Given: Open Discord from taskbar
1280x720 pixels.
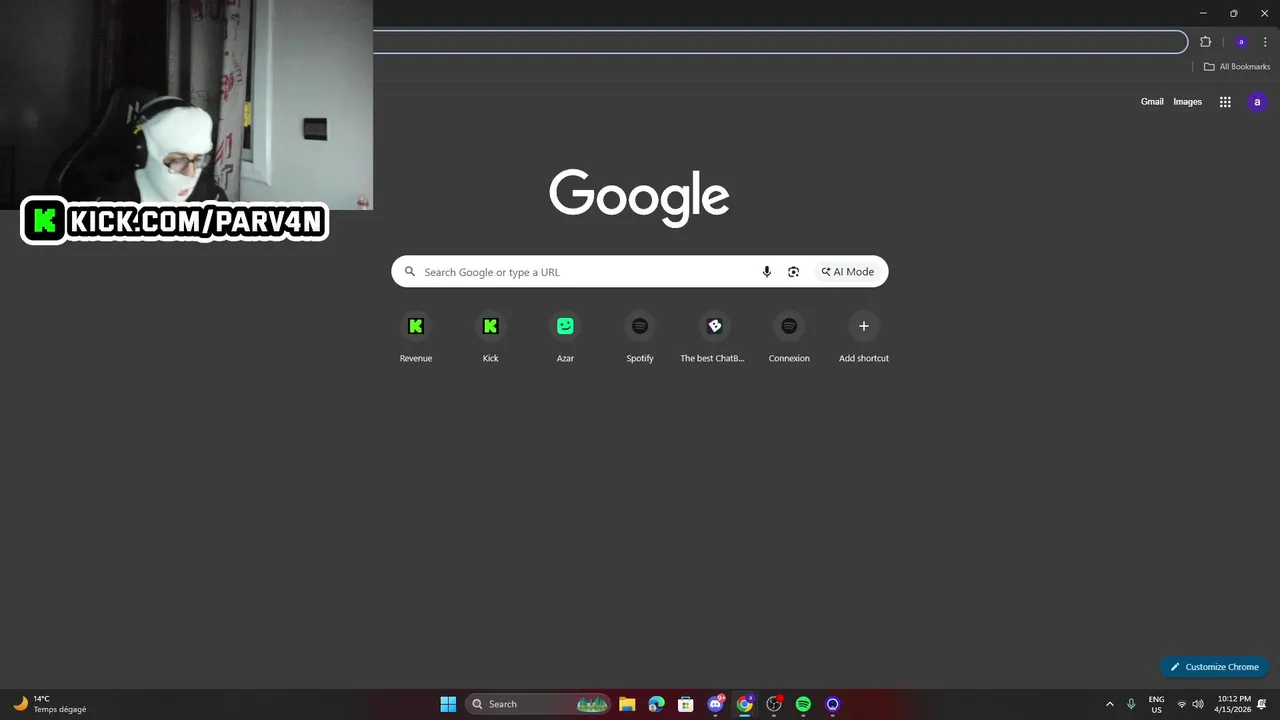Looking at the screenshot, I should pyautogui.click(x=715, y=704).
